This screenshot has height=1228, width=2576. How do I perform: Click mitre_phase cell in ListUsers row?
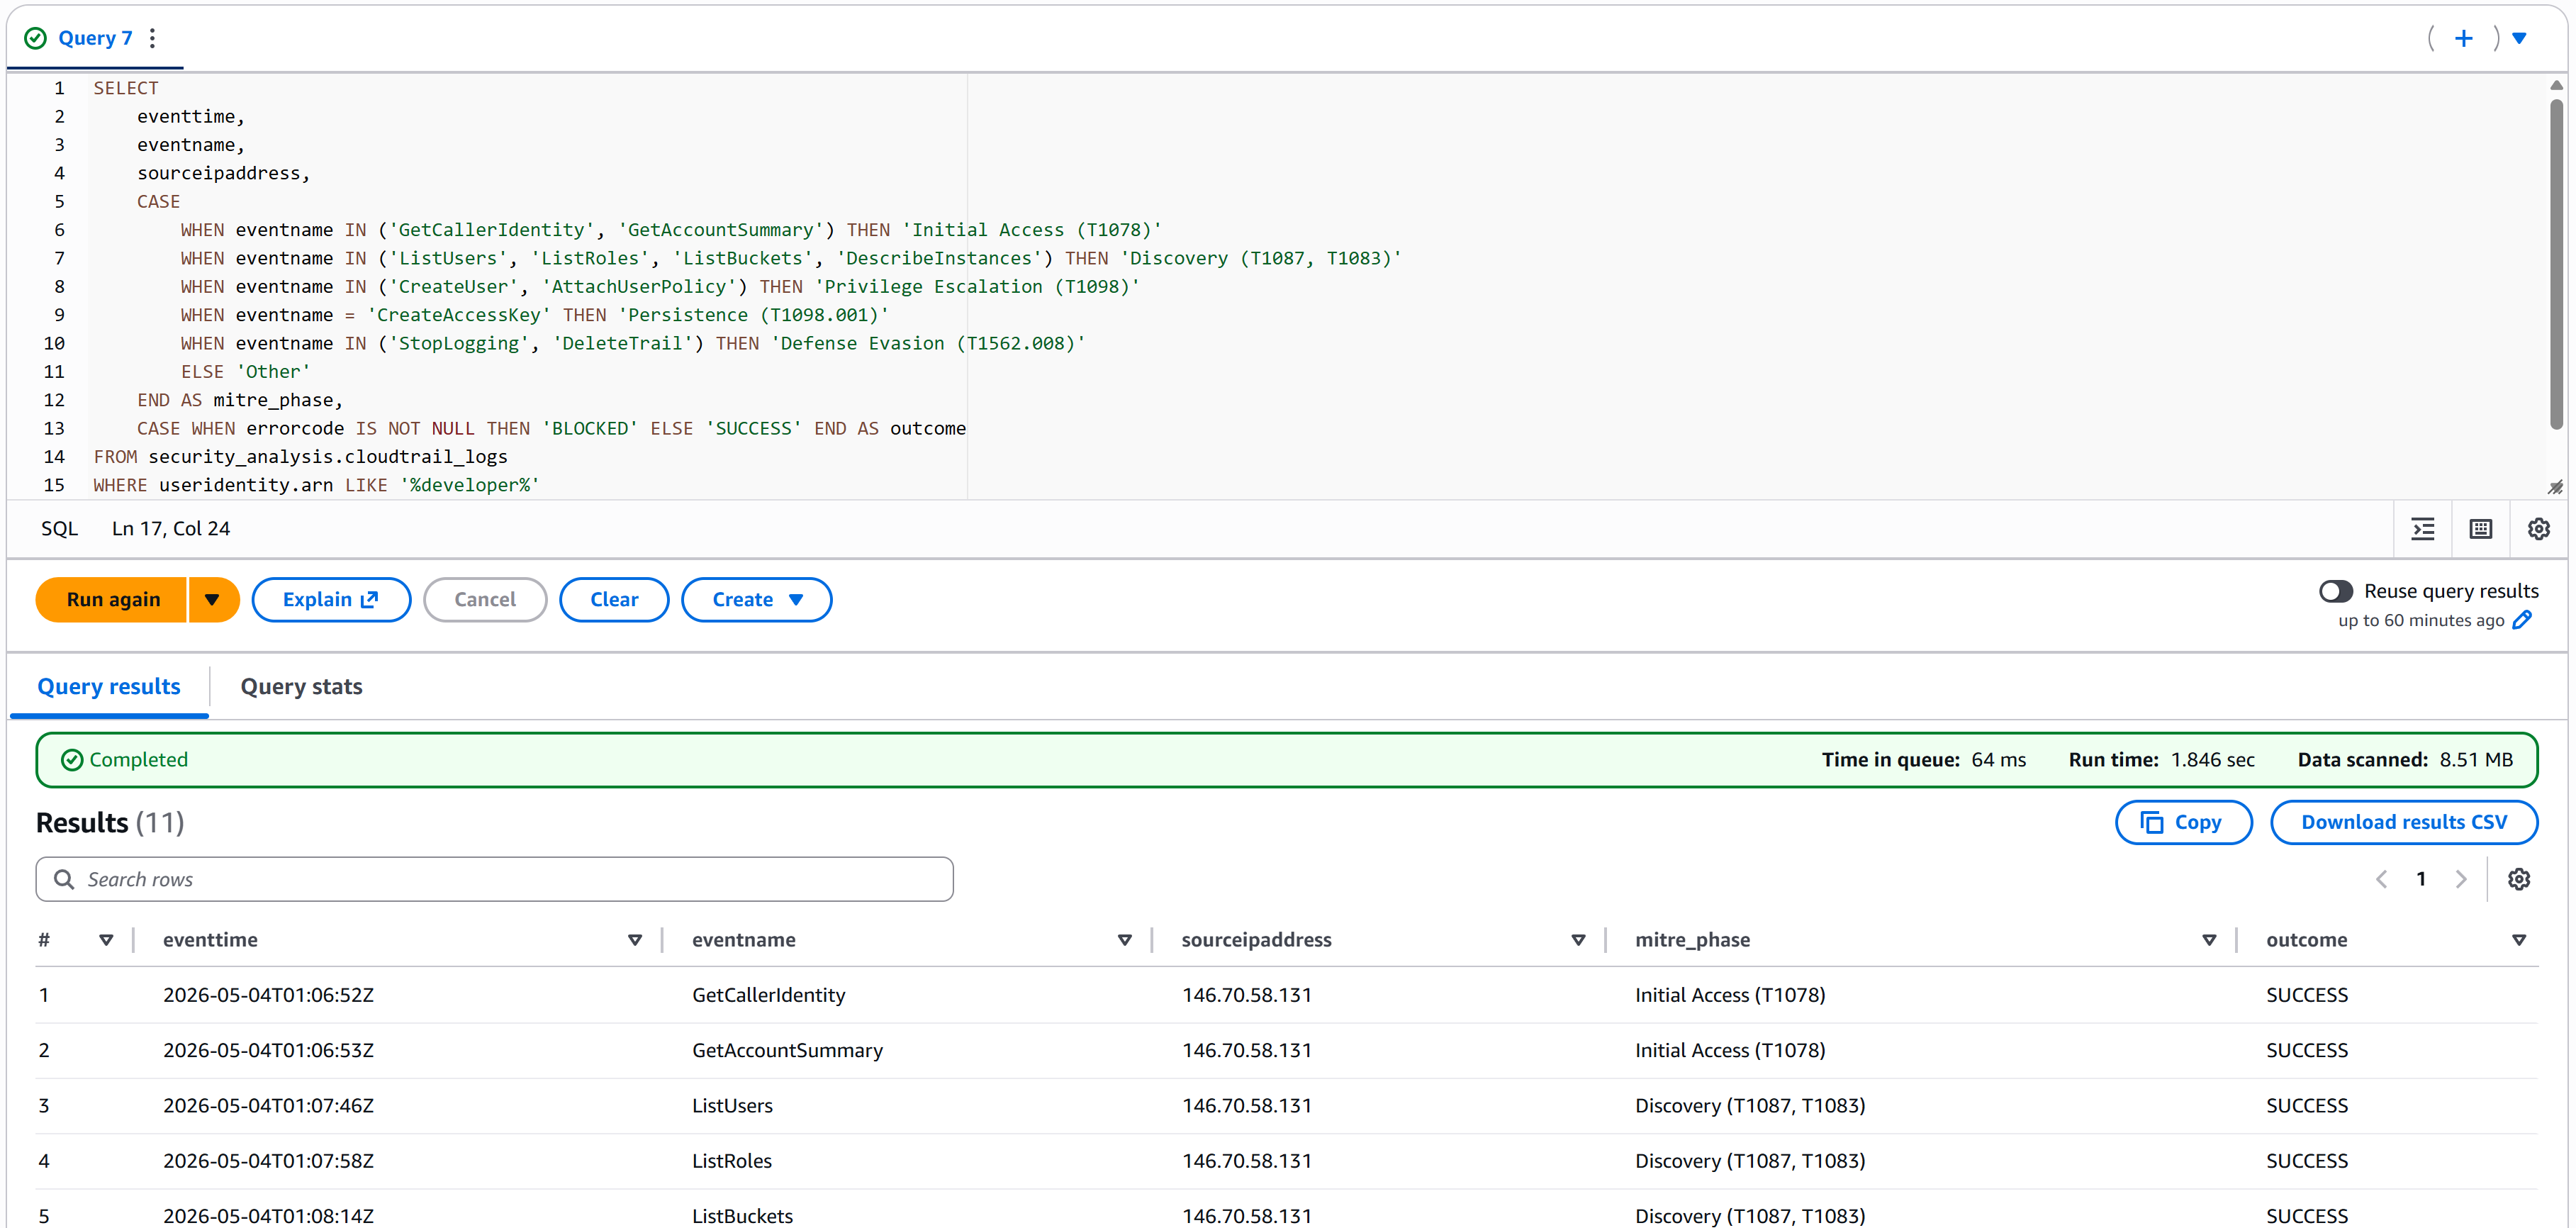pyautogui.click(x=1750, y=1106)
